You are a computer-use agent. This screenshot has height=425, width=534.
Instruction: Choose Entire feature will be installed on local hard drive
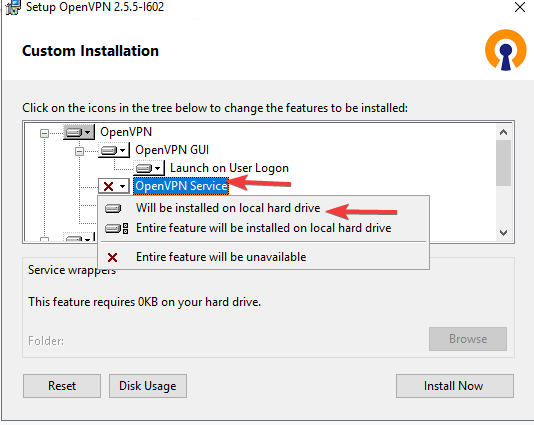pyautogui.click(x=263, y=228)
